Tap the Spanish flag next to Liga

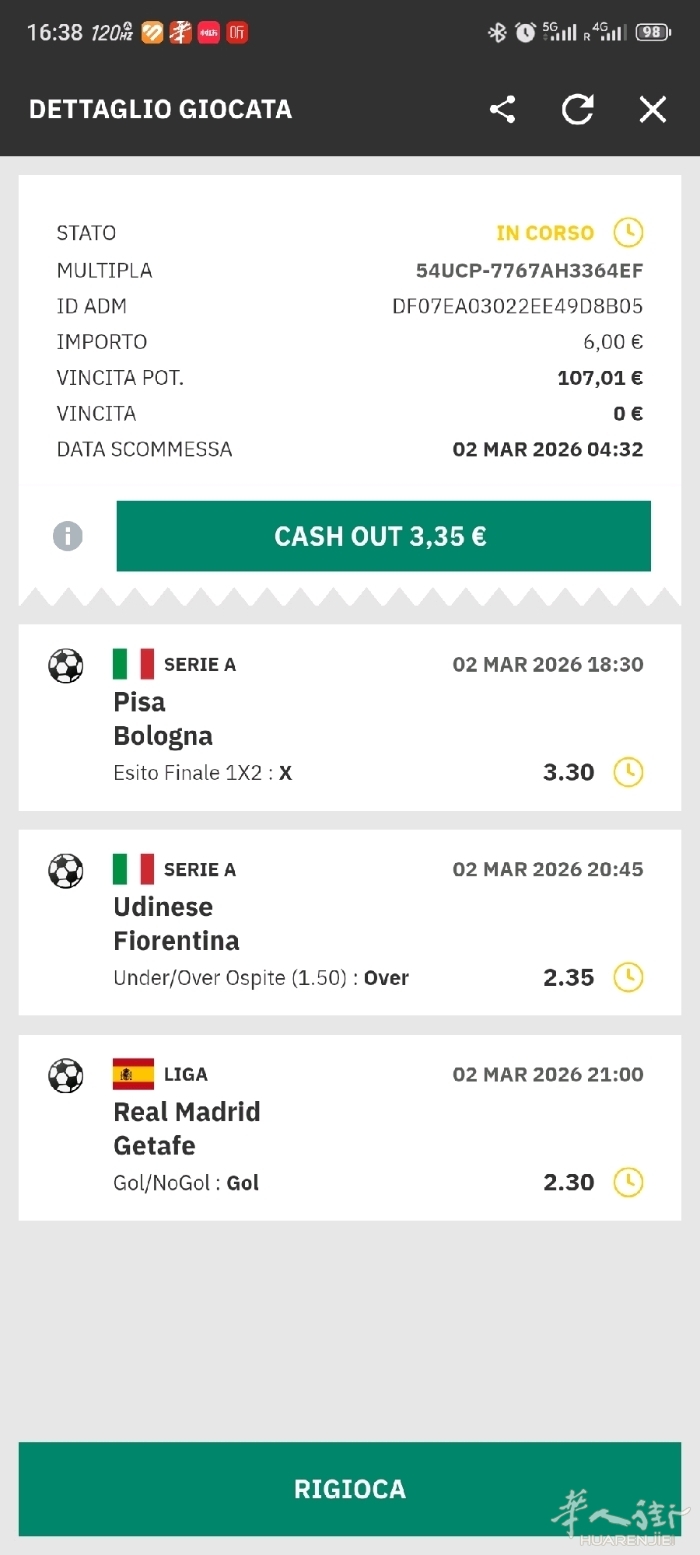tap(133, 1074)
